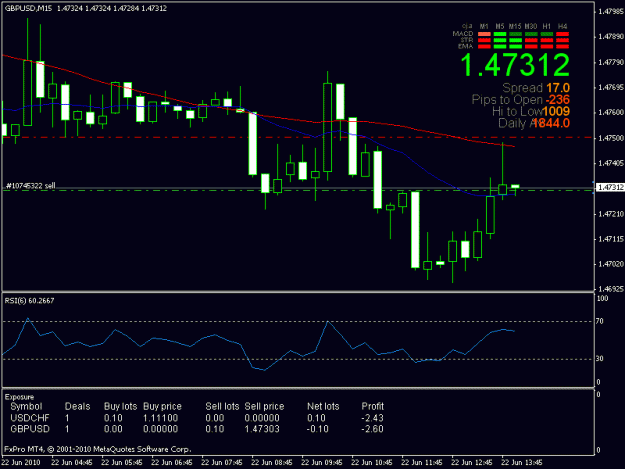The width and height of the screenshot is (625, 469).
Task: Click the Exposure panel title
Action: pyautogui.click(x=19, y=397)
